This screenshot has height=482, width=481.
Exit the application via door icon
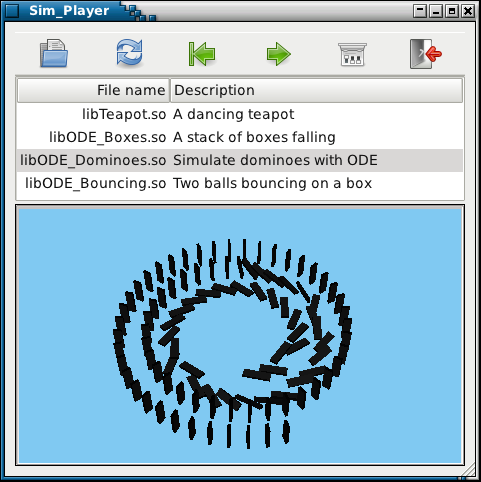[426, 54]
